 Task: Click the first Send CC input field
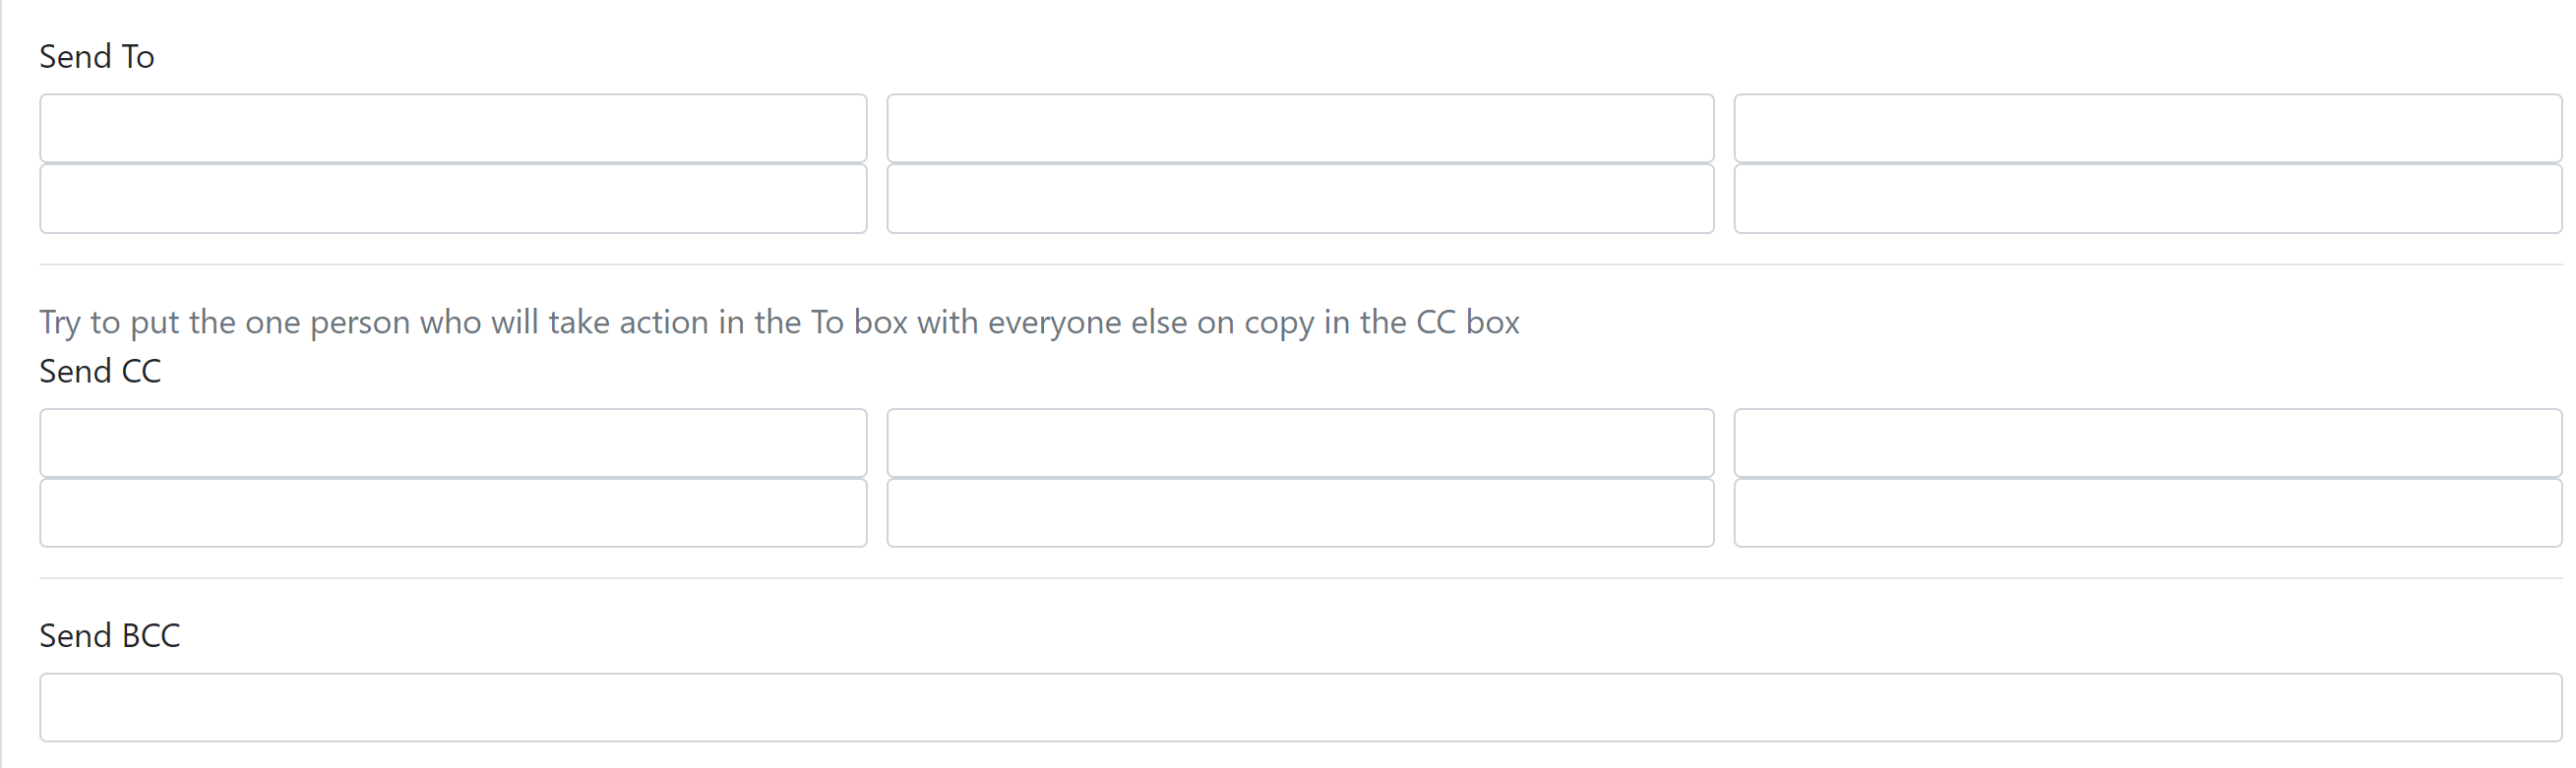453,442
